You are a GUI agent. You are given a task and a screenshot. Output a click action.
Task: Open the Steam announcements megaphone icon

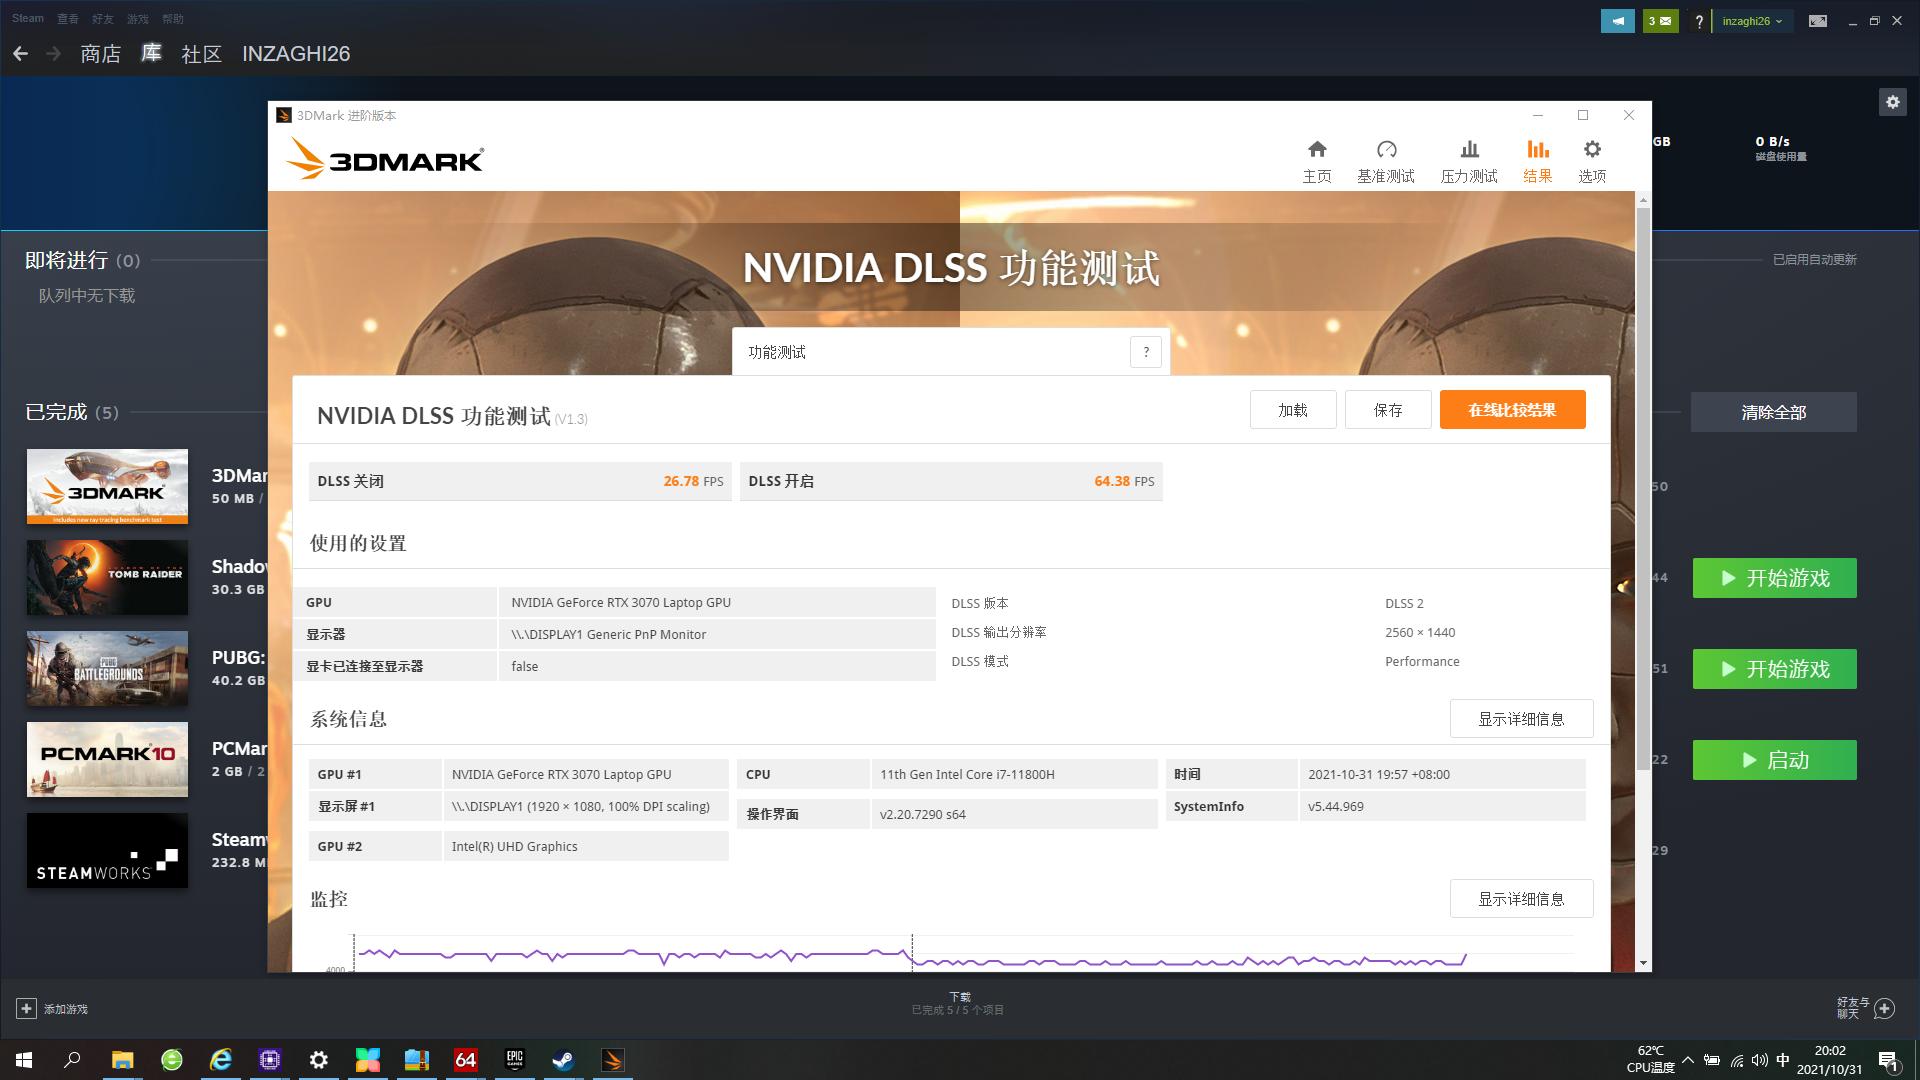[x=1618, y=19]
